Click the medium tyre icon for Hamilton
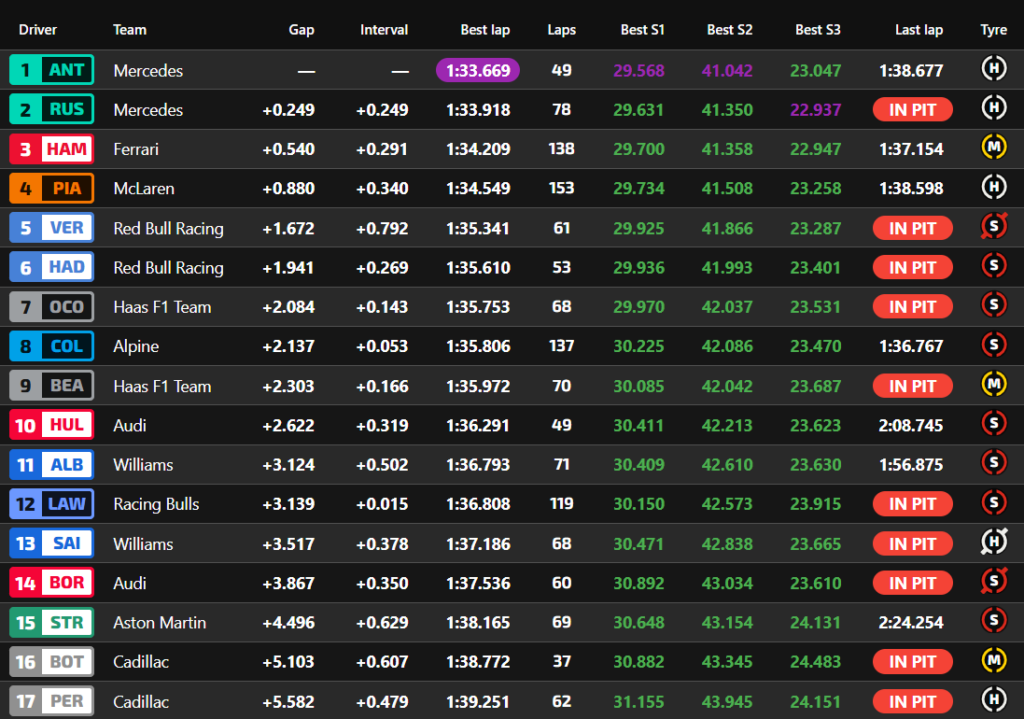The width and height of the screenshot is (1024, 719). tap(993, 149)
